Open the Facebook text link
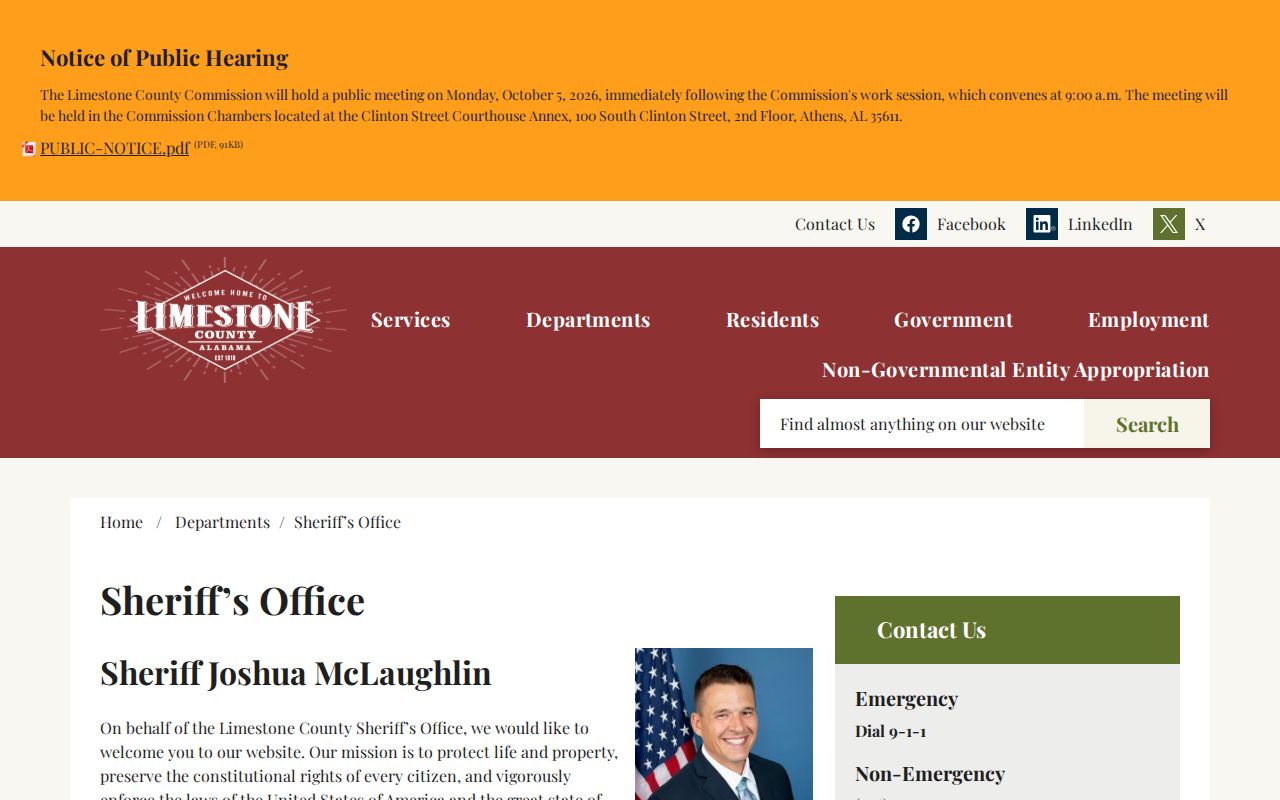 tap(971, 224)
